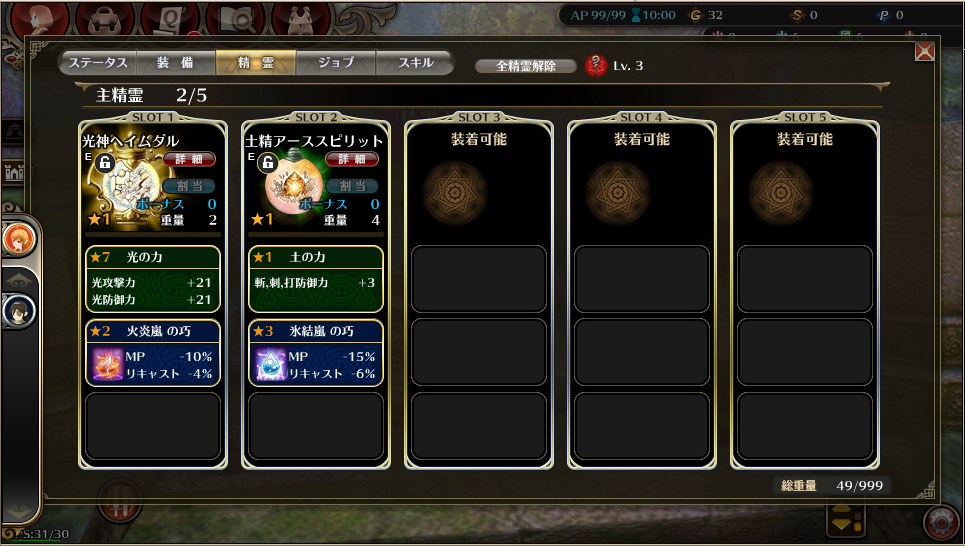Viewport: 965px width, 546px height.
Task: Click the spirit level question-mark icon
Action: tap(595, 65)
